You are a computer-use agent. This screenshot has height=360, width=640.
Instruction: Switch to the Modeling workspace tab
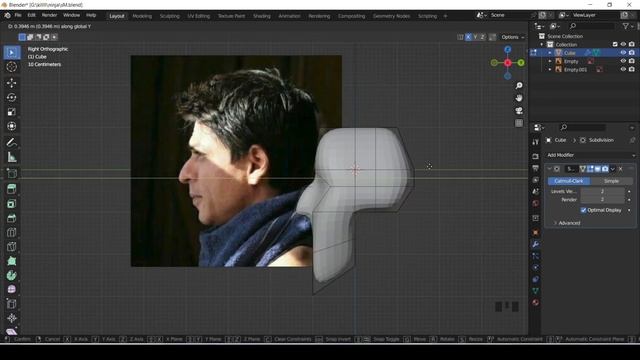142,16
